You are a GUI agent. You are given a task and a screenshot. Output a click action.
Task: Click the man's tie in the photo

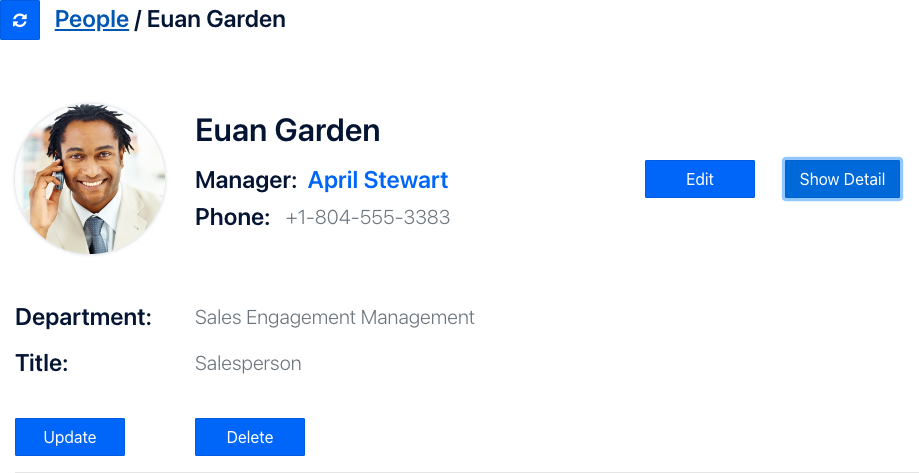pos(95,236)
